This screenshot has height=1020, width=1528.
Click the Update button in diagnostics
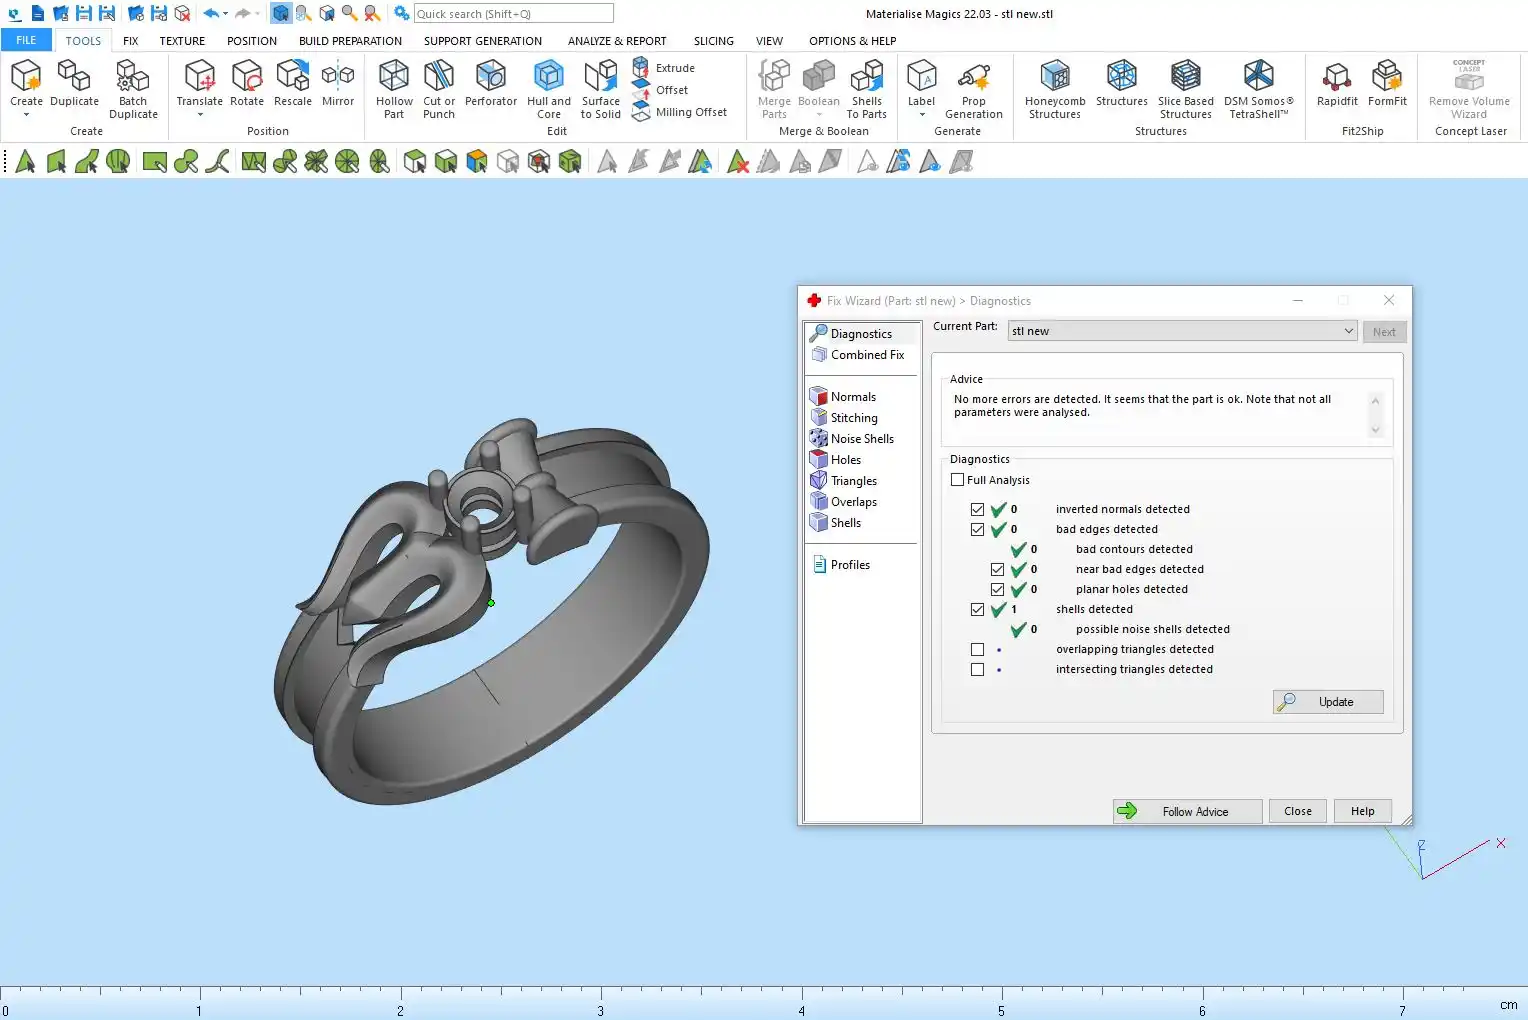coord(1328,702)
